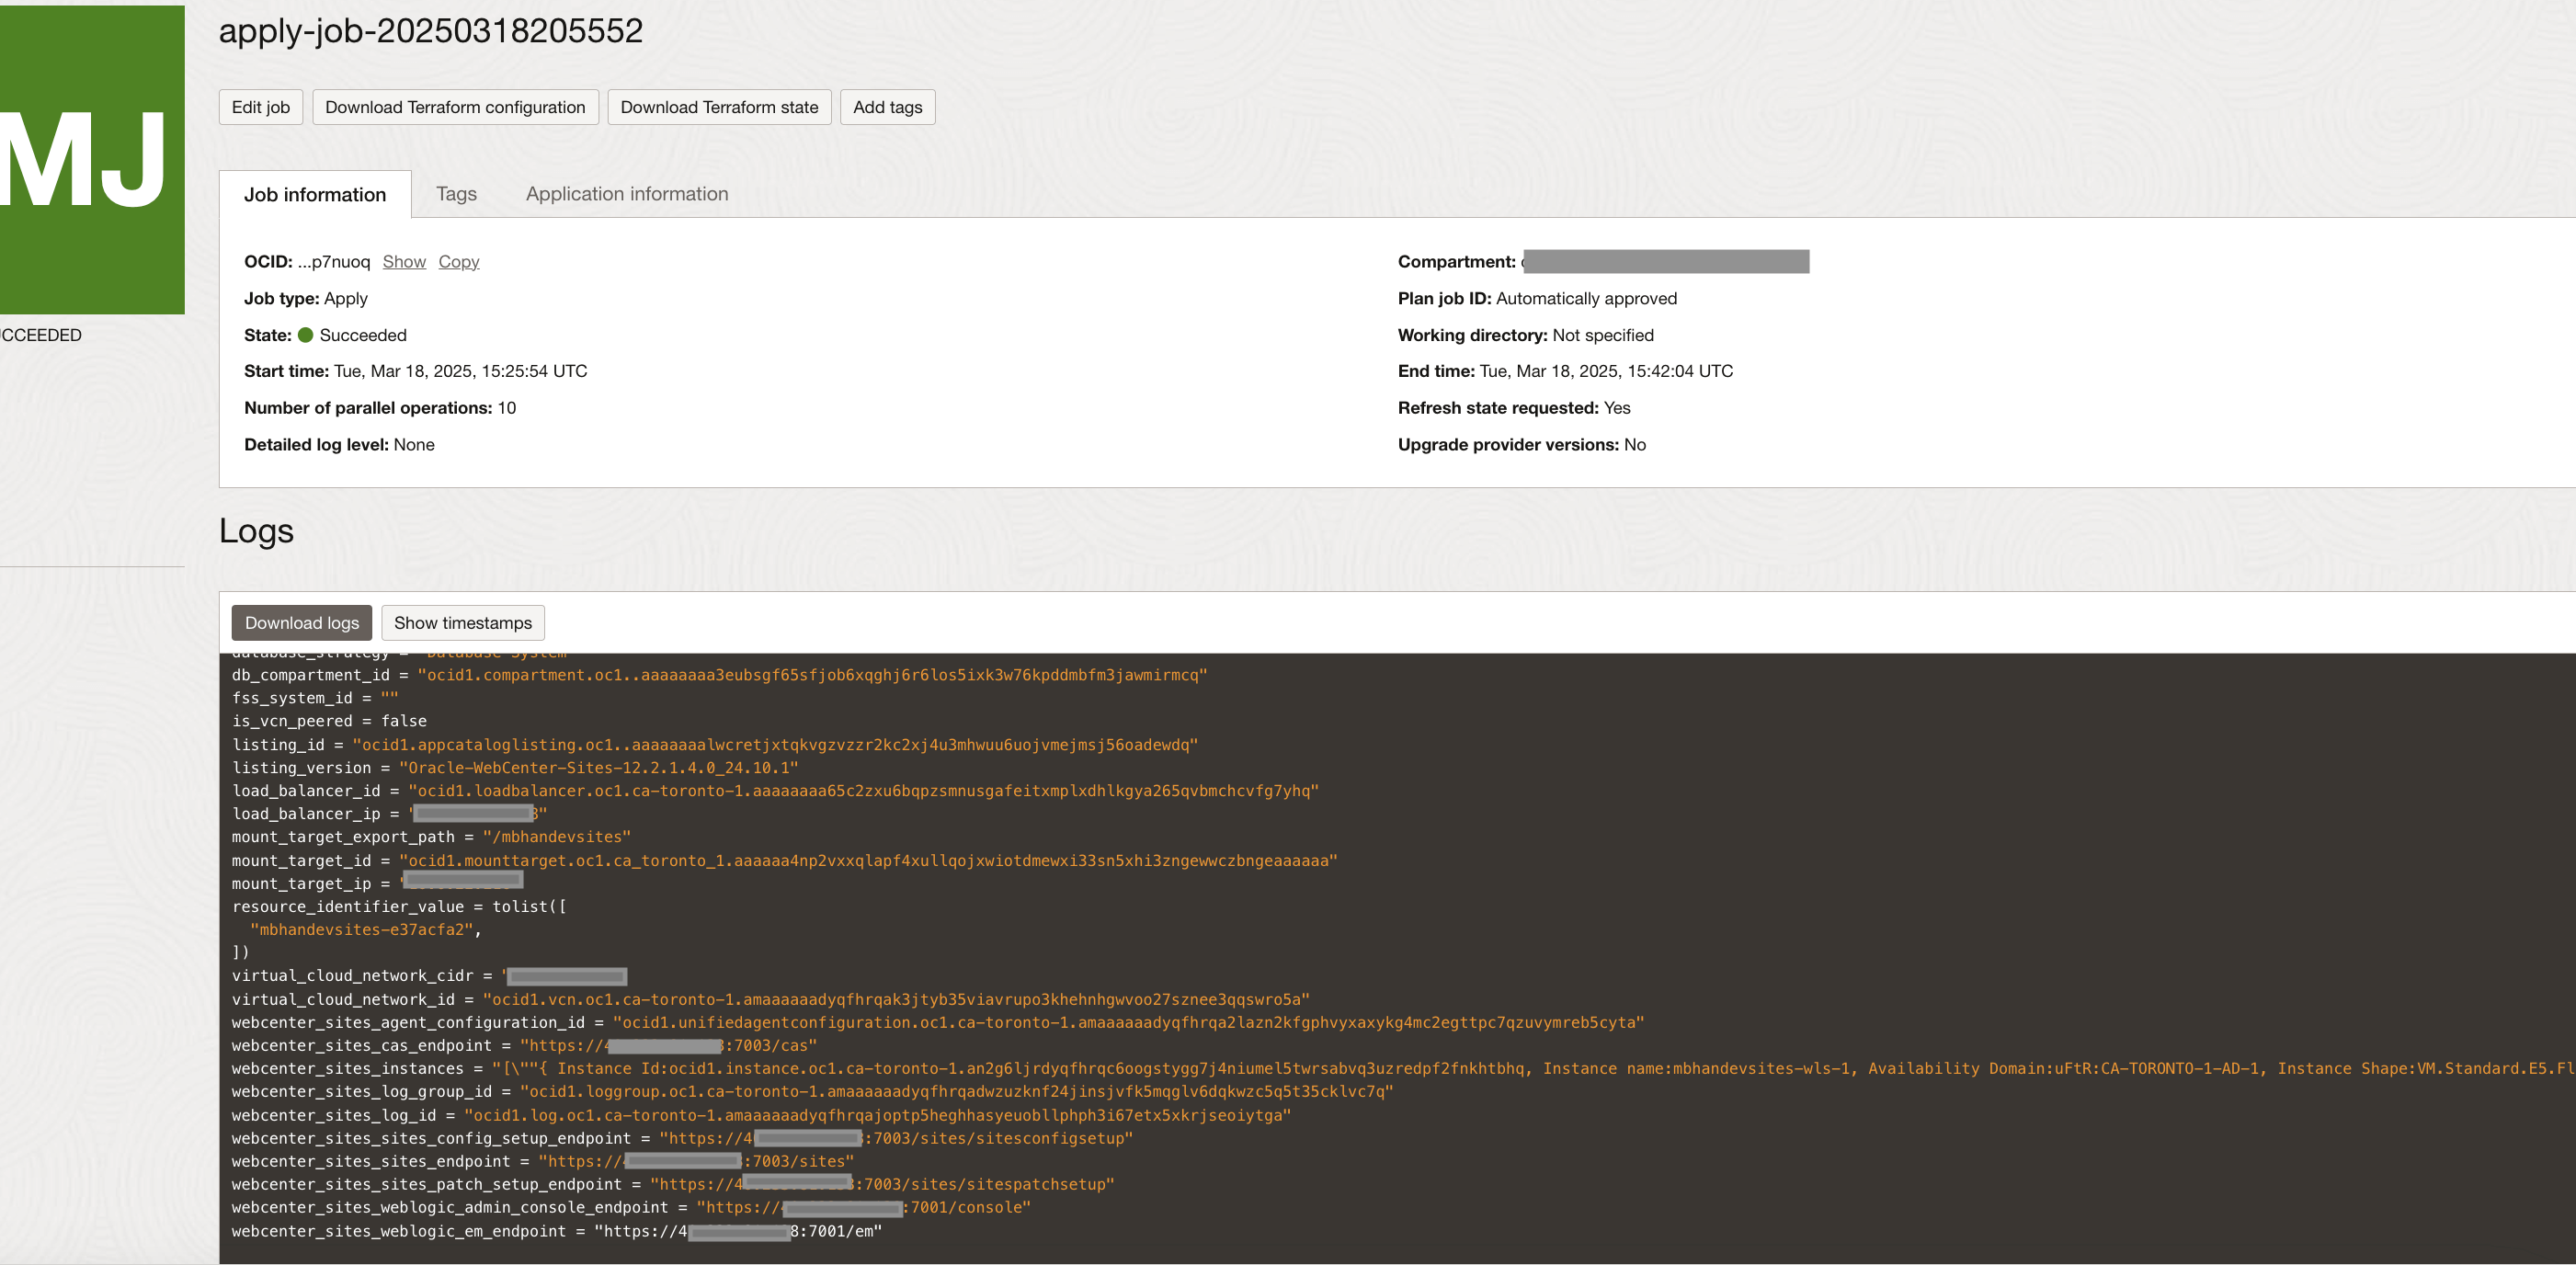Click the load_balancer_id OCID log line

[x=863, y=791]
